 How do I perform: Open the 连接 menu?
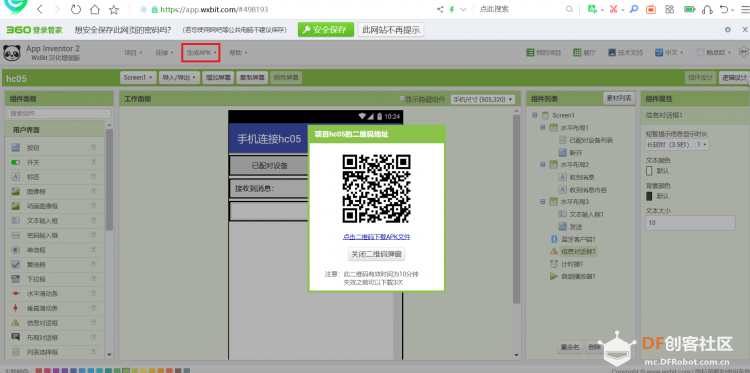point(164,53)
